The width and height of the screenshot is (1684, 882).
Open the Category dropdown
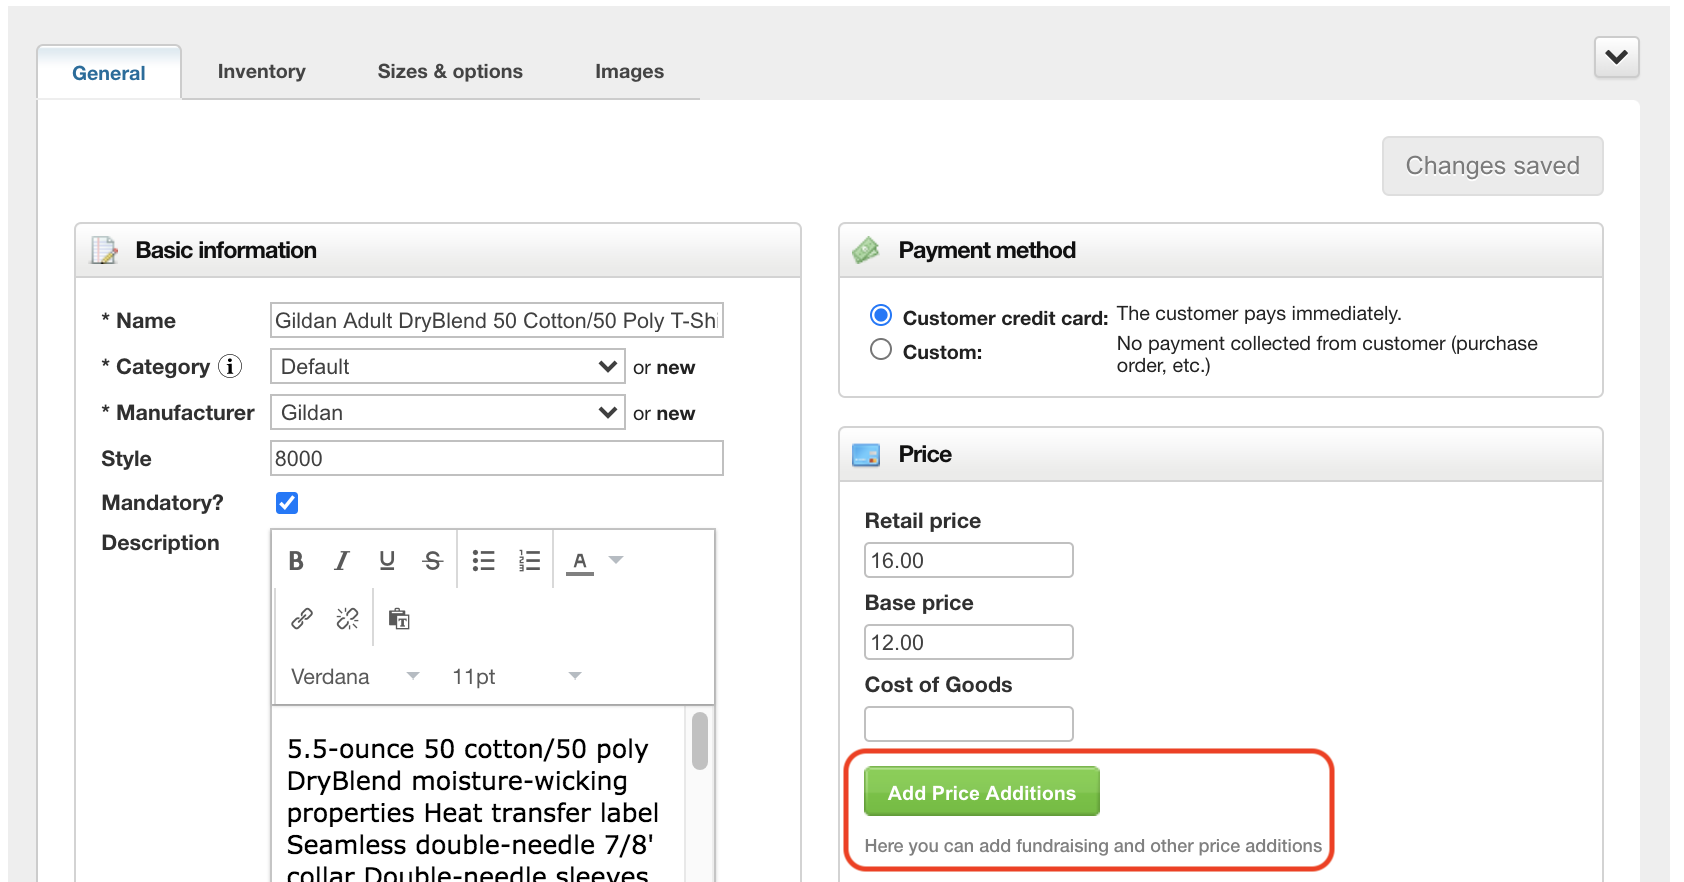pyautogui.click(x=448, y=366)
